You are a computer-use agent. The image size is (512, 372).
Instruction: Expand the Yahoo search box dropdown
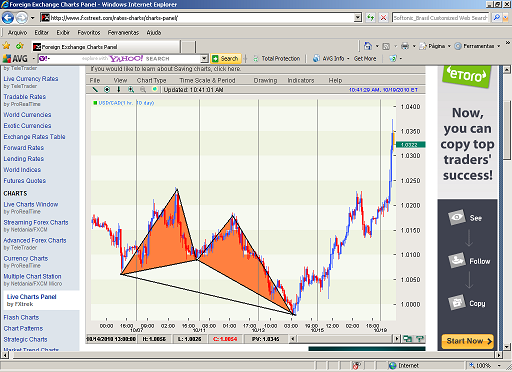[x=204, y=59]
